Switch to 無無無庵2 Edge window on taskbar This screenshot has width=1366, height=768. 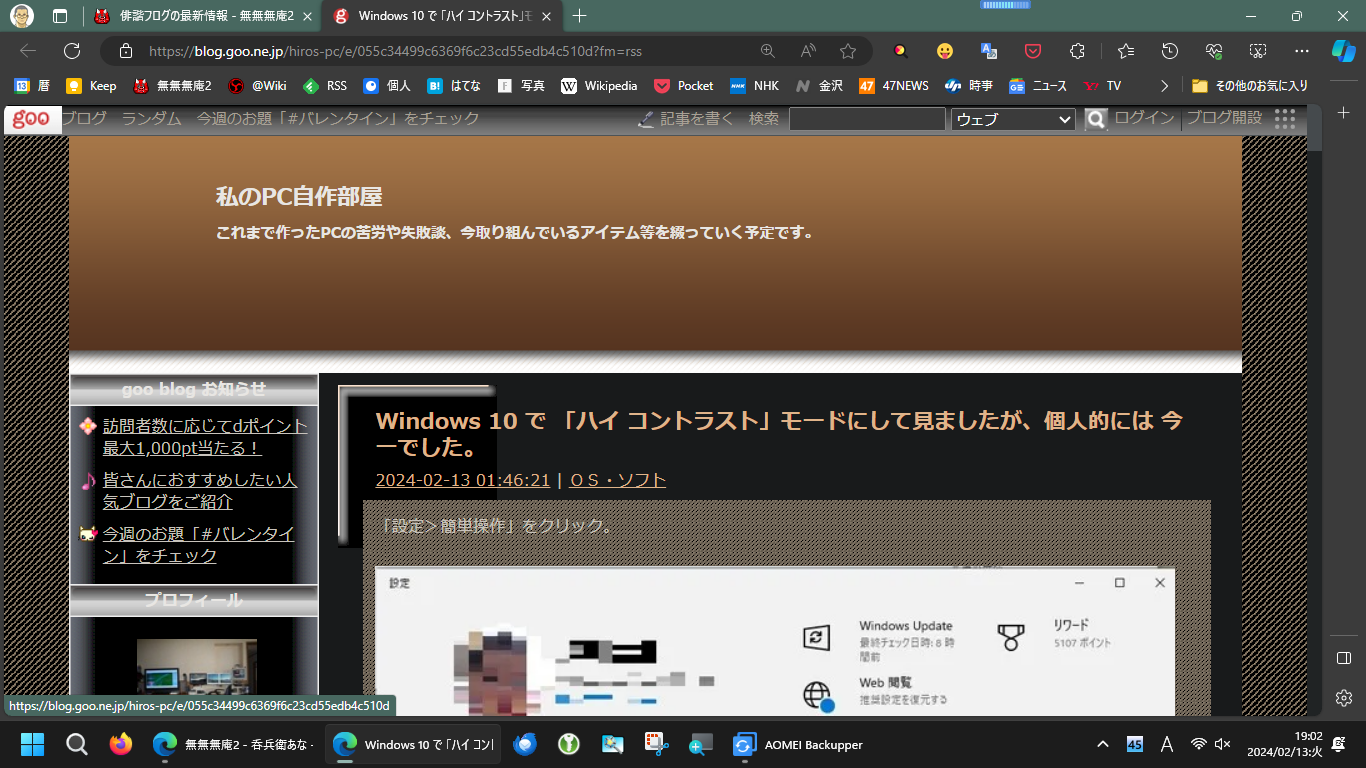[x=234, y=744]
